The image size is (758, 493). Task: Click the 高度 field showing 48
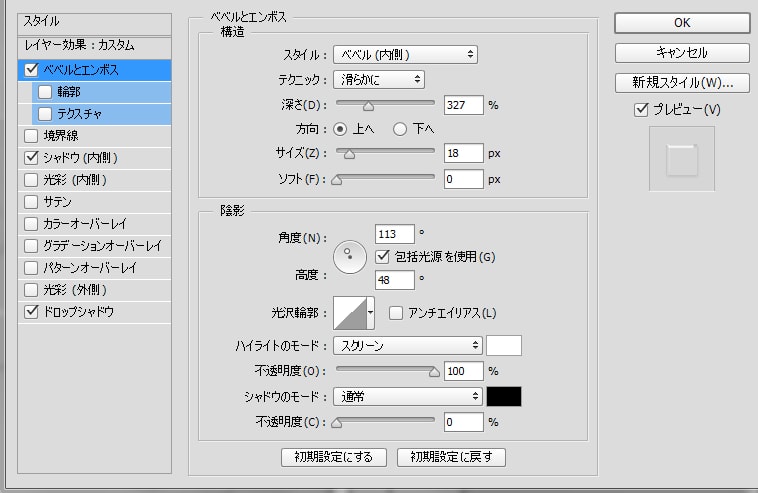[394, 280]
